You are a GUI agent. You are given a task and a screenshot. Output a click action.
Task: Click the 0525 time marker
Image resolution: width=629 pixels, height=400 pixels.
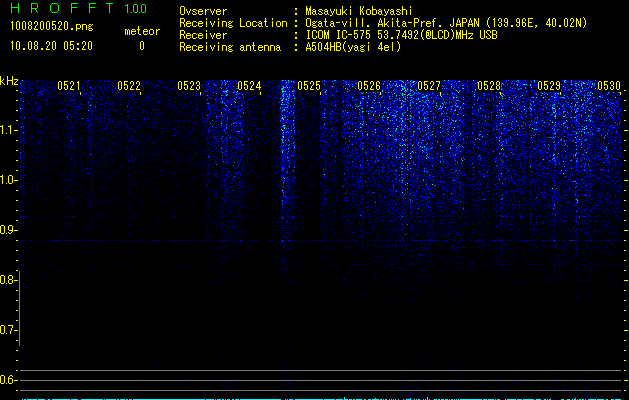(x=309, y=85)
